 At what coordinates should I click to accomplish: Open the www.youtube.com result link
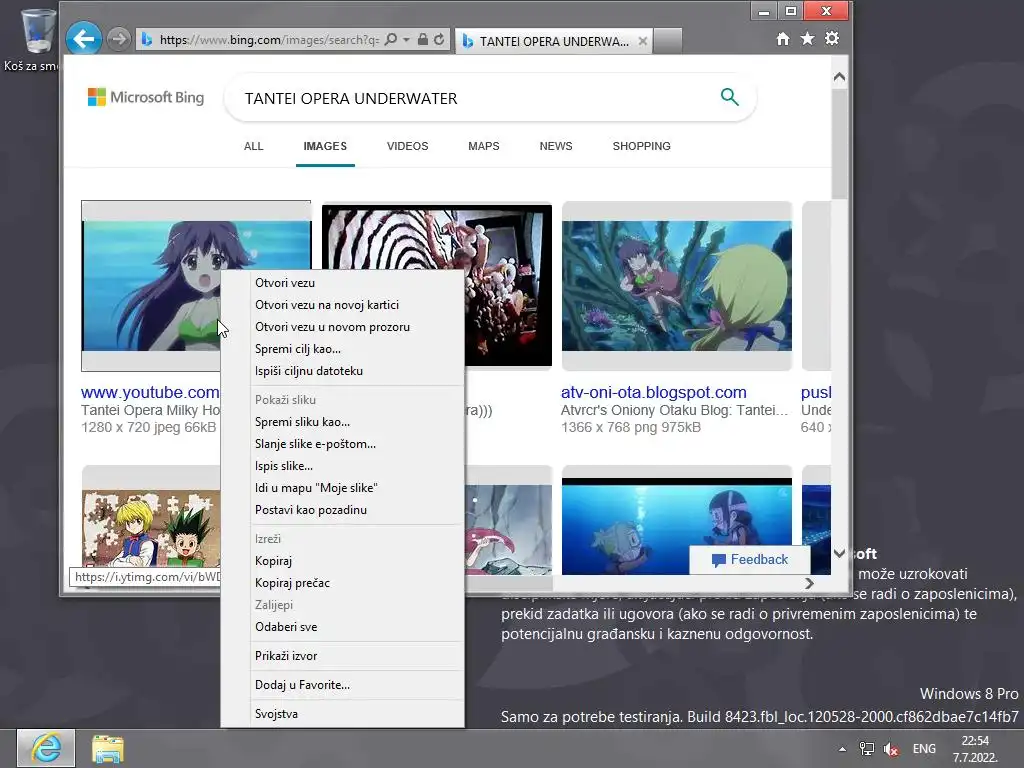150,392
